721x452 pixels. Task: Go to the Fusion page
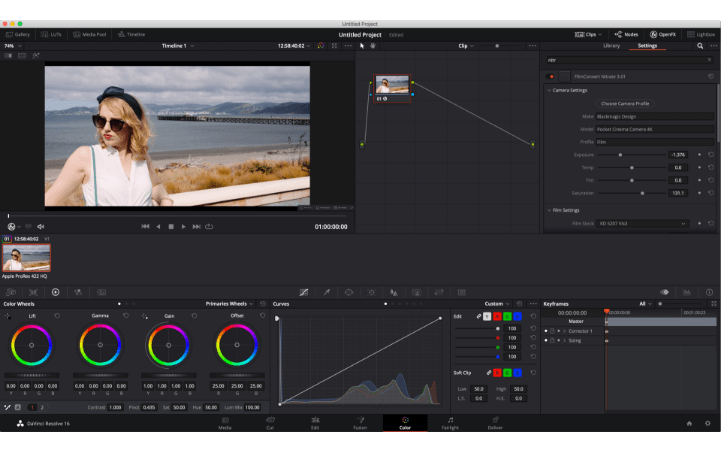coord(360,423)
